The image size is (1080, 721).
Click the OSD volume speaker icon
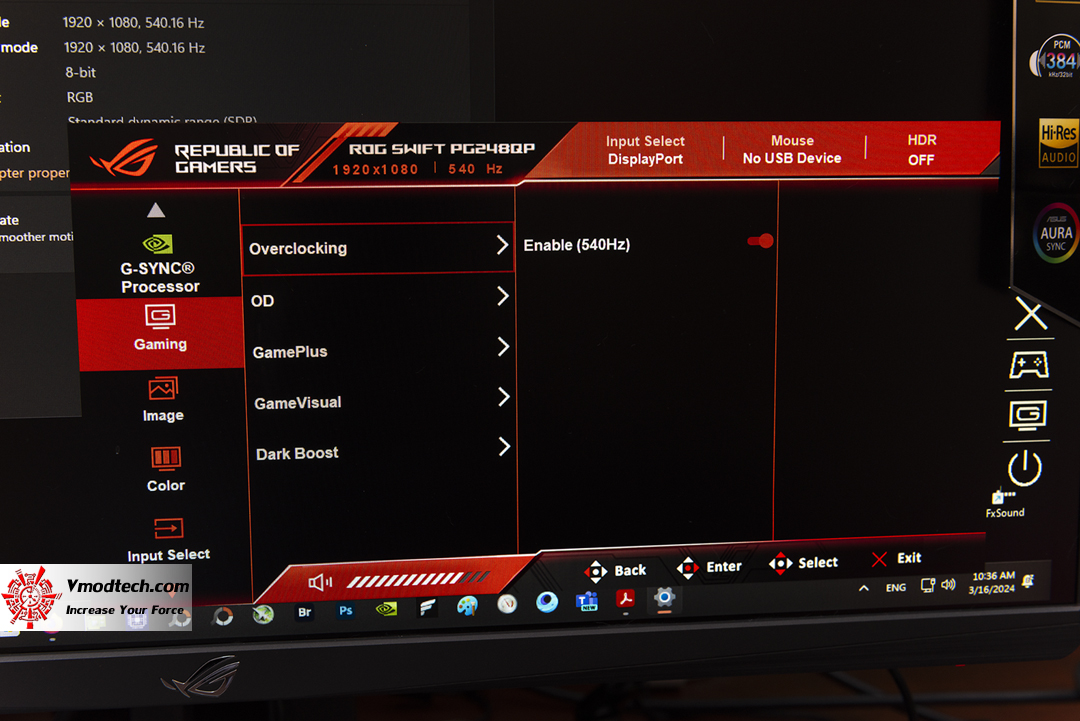click(x=320, y=583)
